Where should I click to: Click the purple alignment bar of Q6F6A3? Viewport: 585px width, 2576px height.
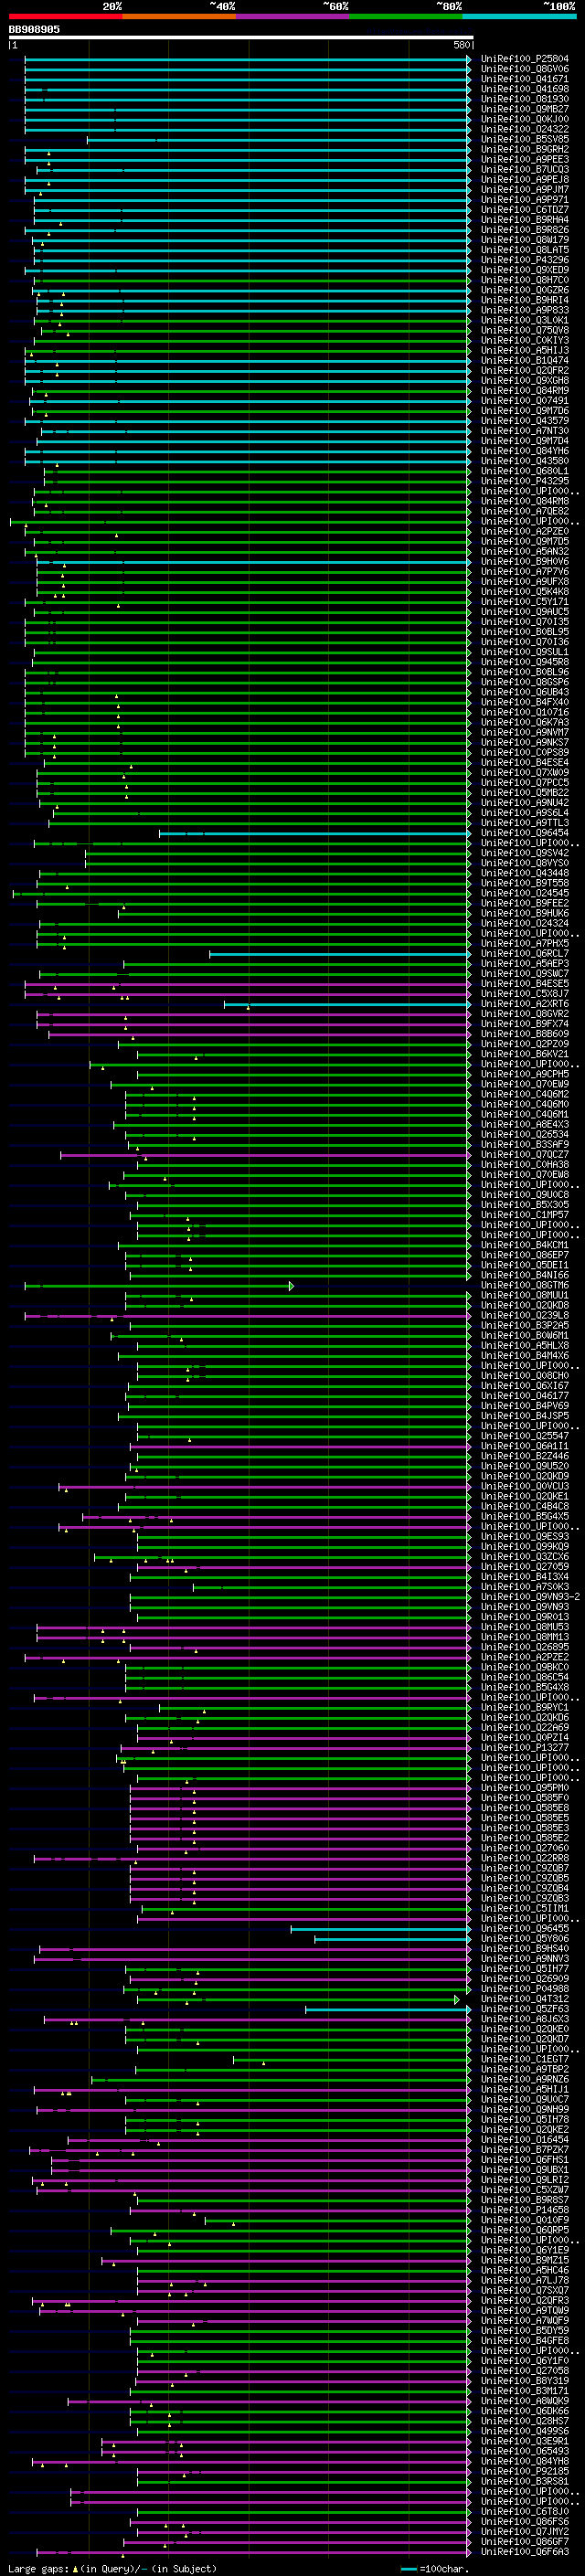pos(252,2552)
